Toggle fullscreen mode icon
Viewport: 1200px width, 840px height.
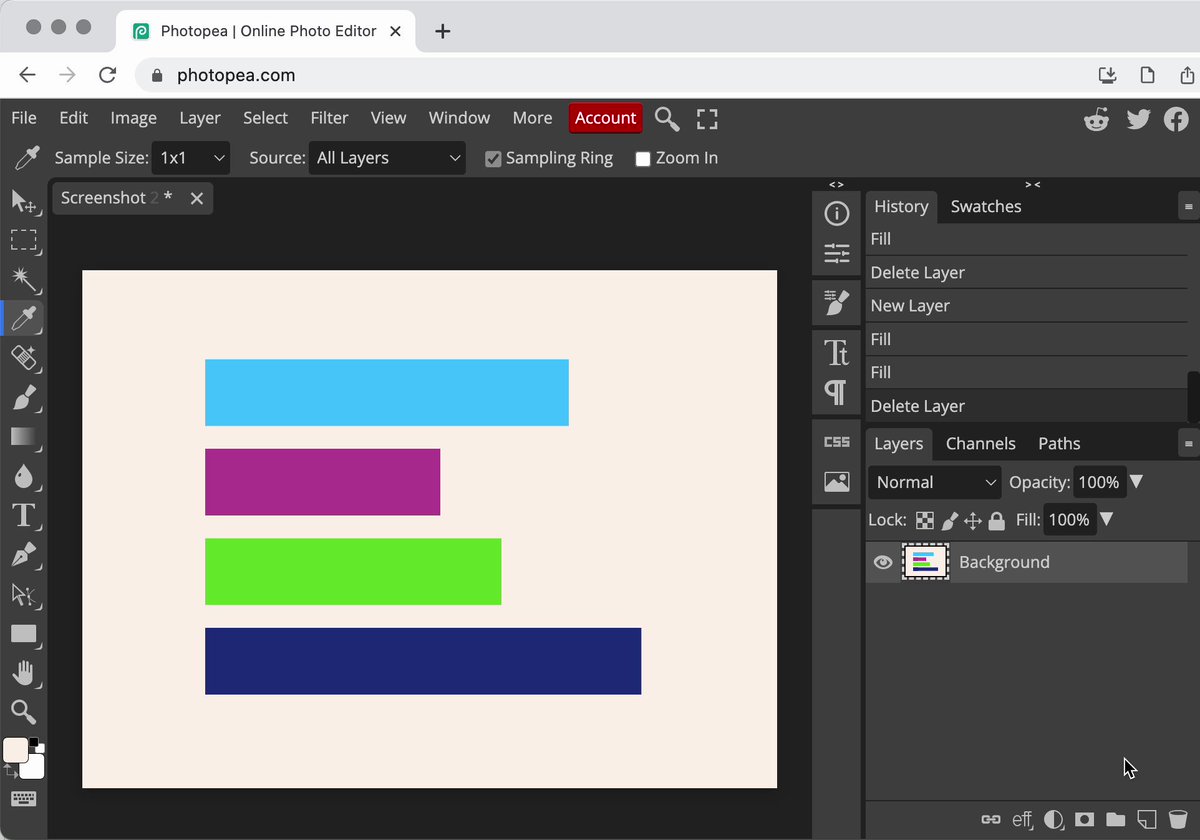pos(707,119)
